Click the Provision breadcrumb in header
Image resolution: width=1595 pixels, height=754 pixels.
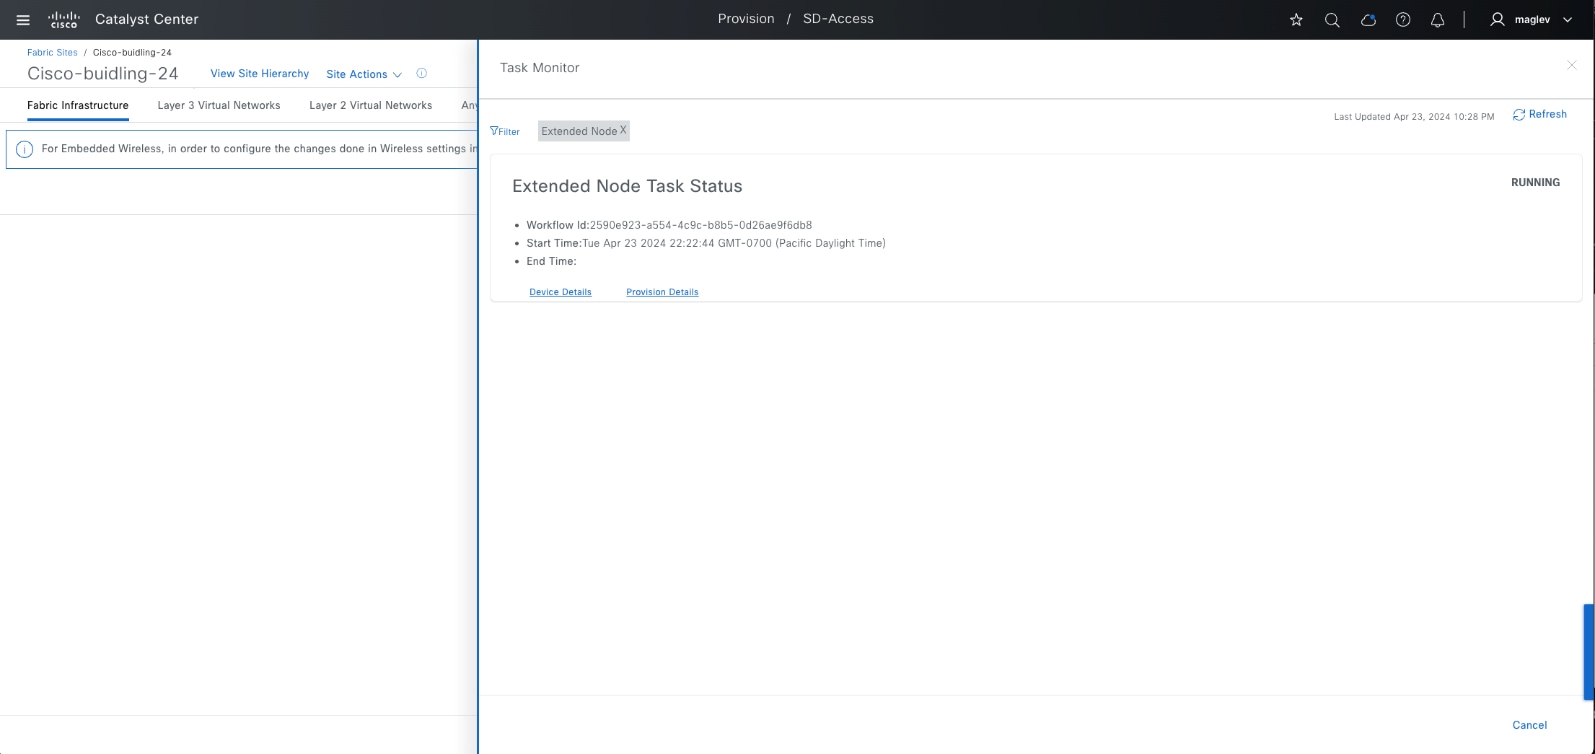746,19
